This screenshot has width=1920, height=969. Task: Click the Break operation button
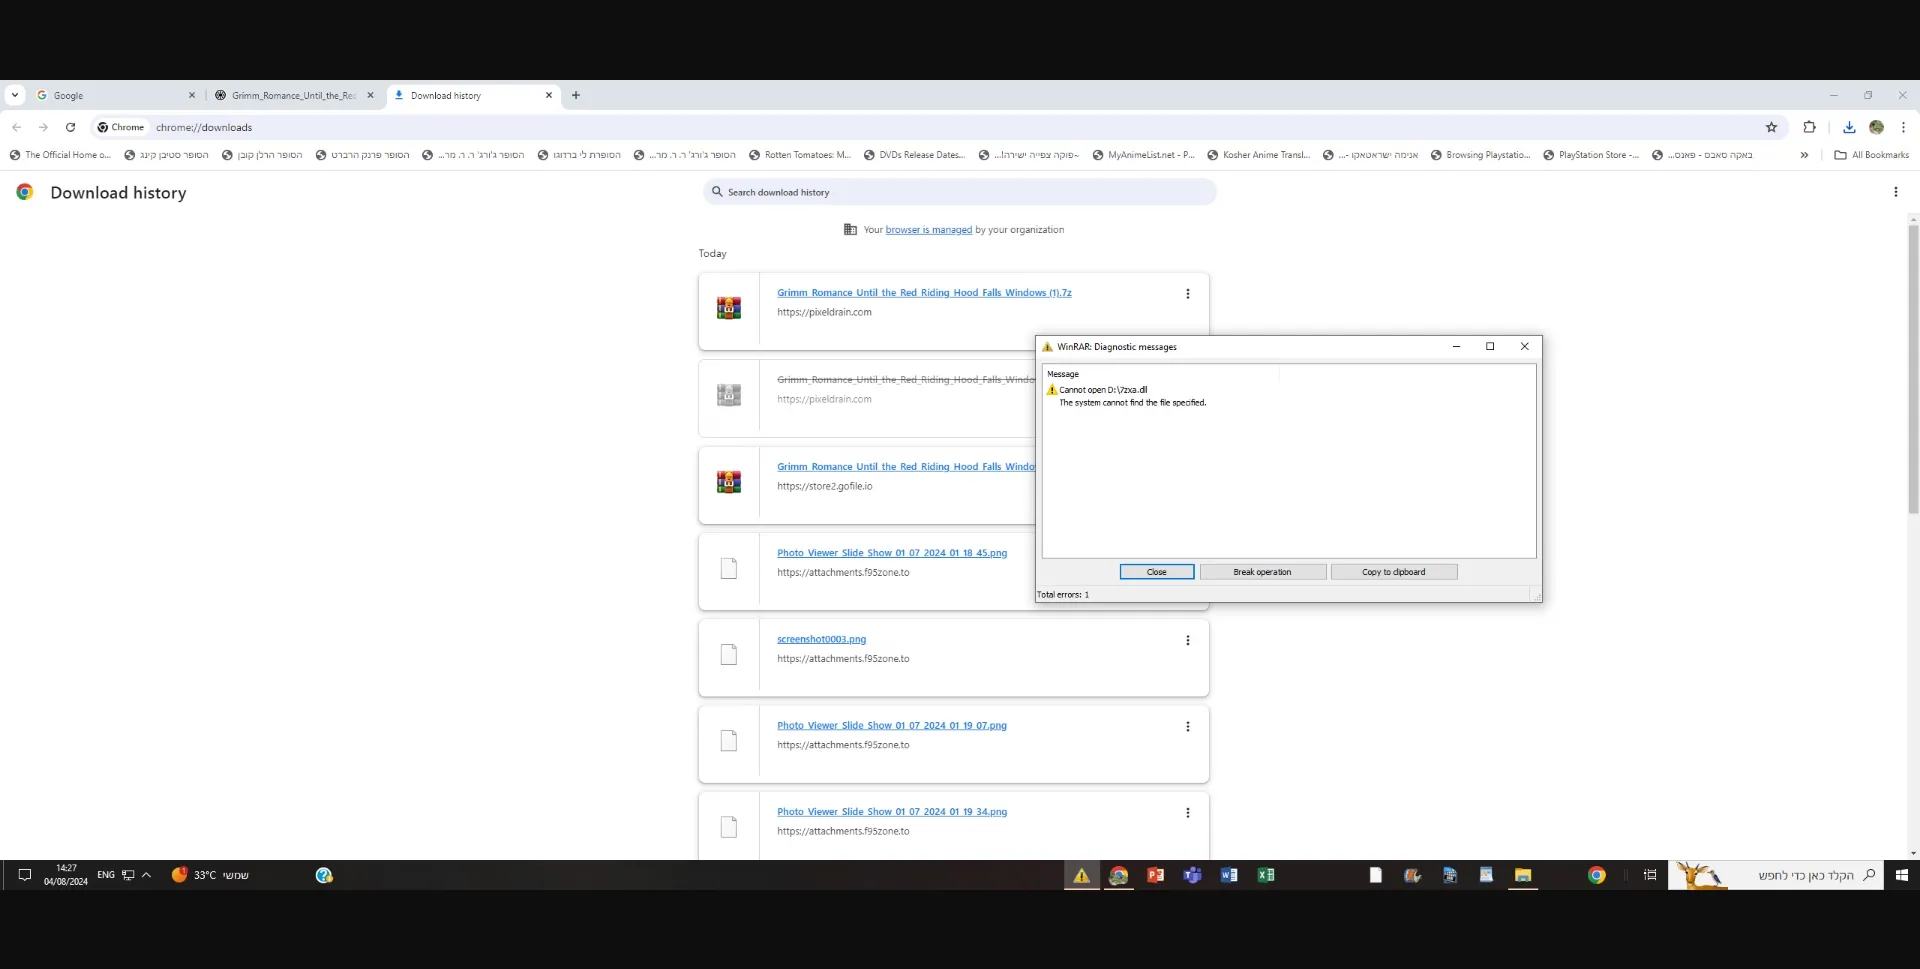point(1262,572)
